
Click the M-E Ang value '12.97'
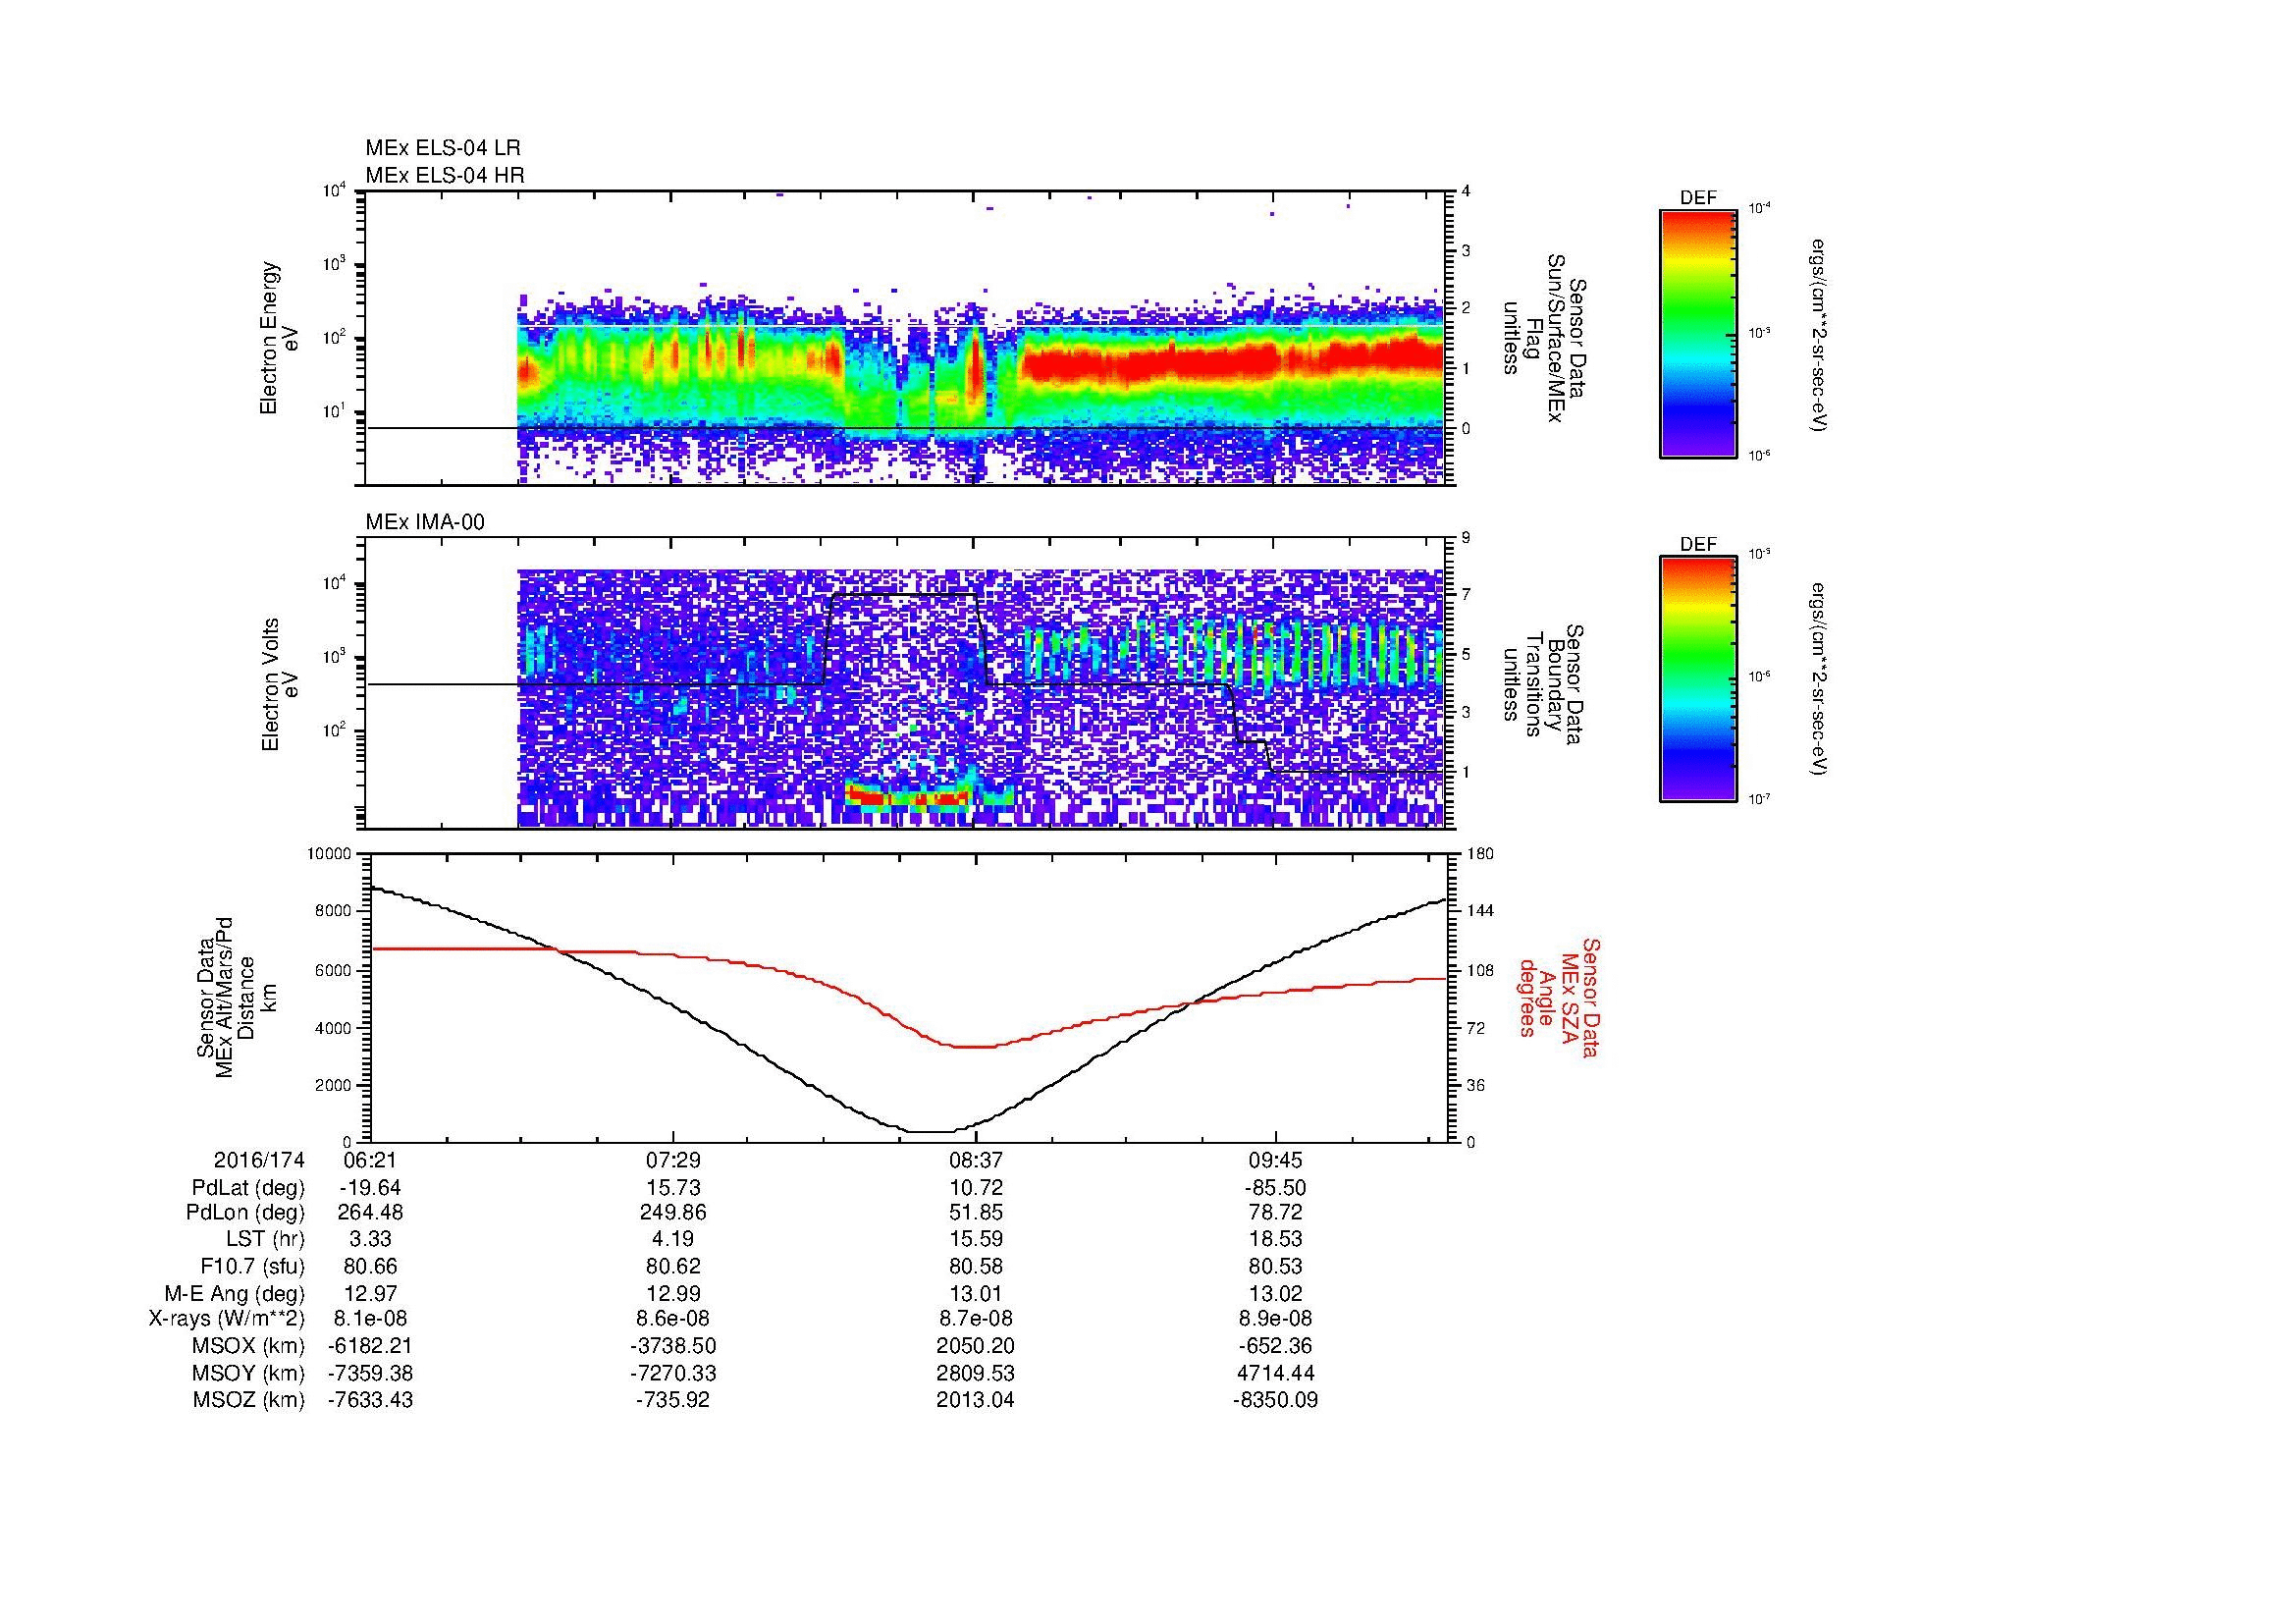370,1294
